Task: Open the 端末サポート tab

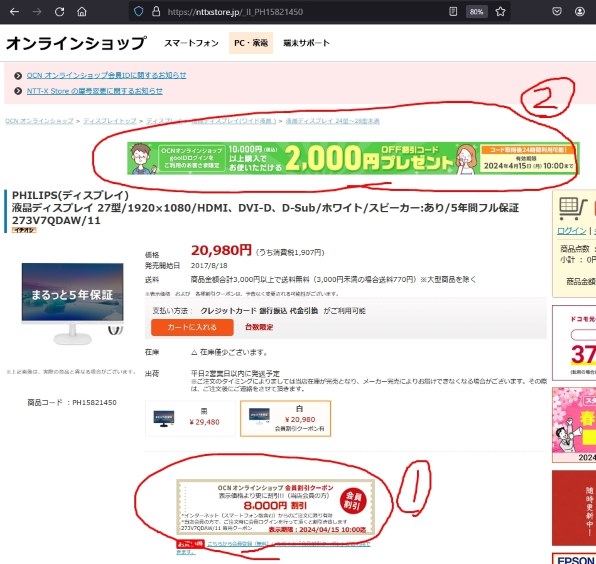Action: pyautogui.click(x=306, y=43)
